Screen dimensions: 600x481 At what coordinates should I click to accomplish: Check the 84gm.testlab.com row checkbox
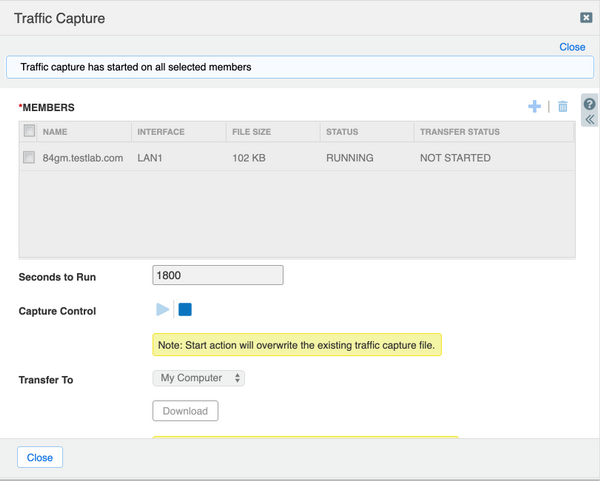[29, 157]
